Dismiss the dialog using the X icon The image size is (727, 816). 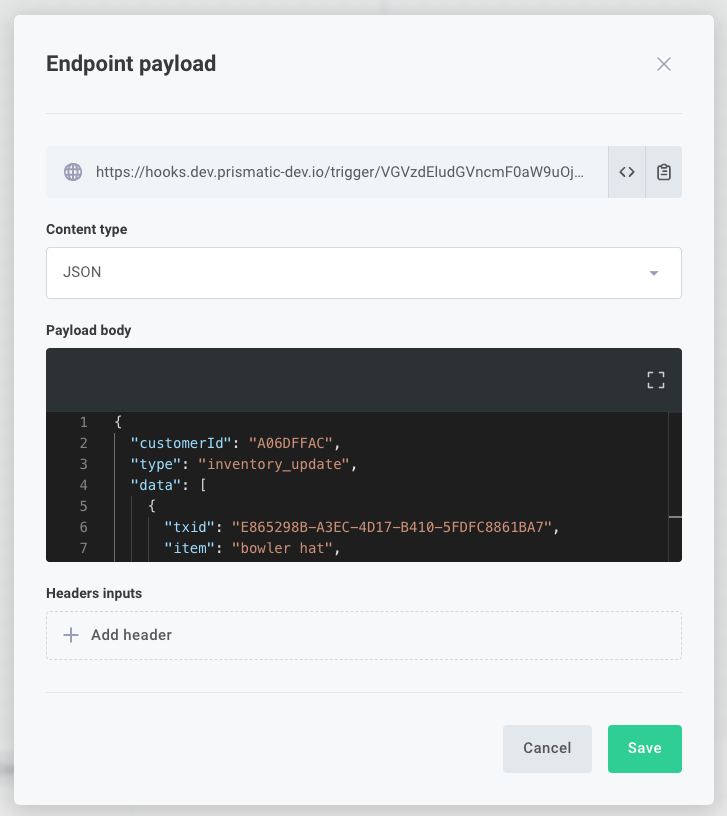tap(664, 64)
